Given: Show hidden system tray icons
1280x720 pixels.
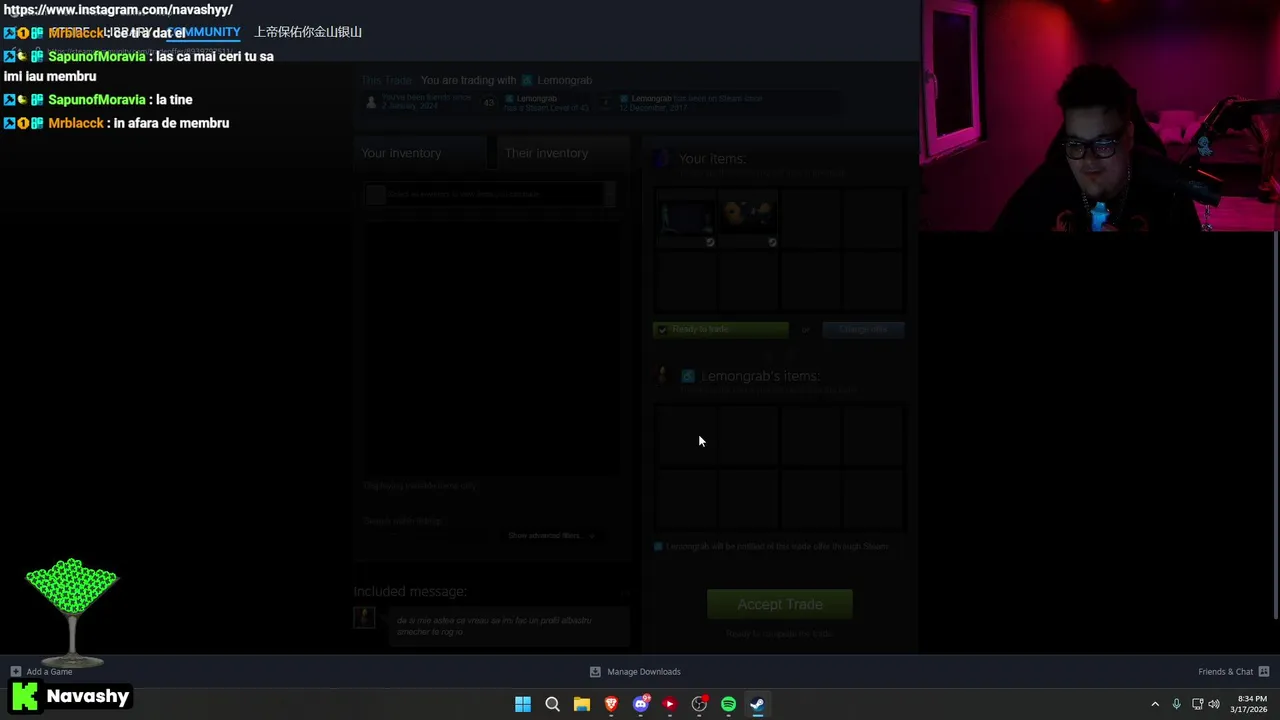Looking at the screenshot, I should coord(1155,704).
